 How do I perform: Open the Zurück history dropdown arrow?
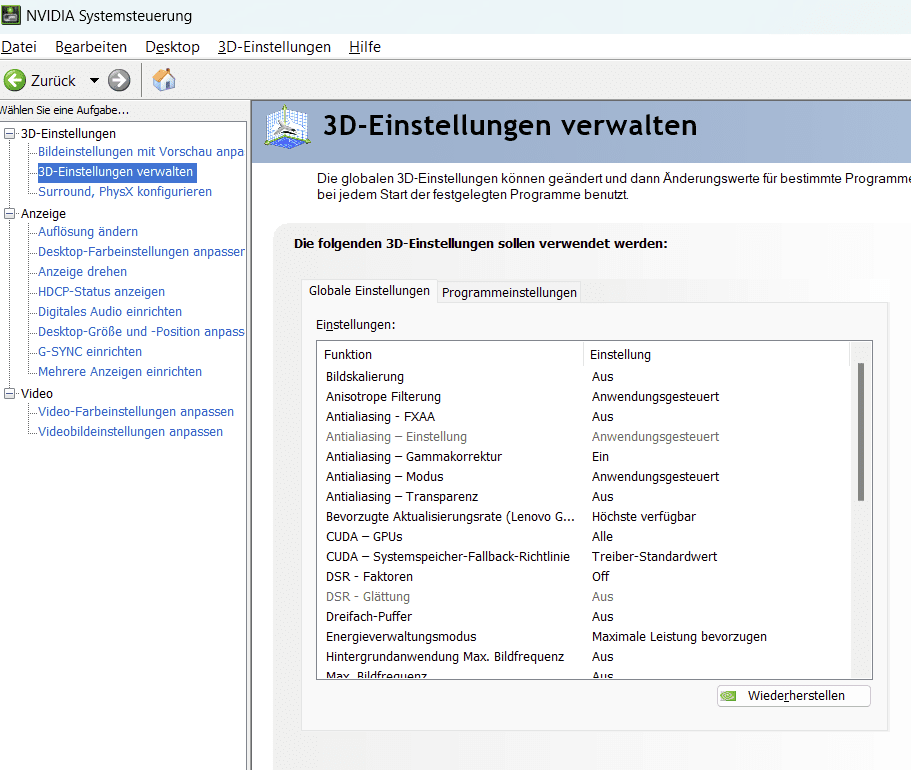coord(94,80)
